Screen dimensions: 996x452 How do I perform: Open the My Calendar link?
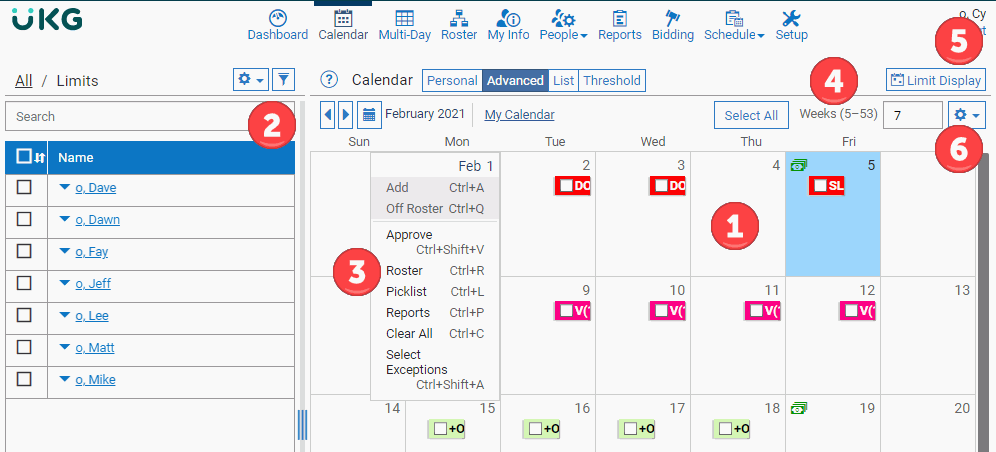tap(519, 115)
